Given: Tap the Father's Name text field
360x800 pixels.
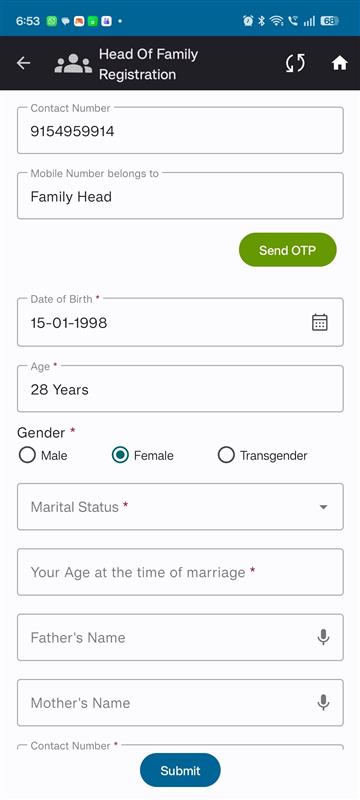Looking at the screenshot, I should click(180, 637).
